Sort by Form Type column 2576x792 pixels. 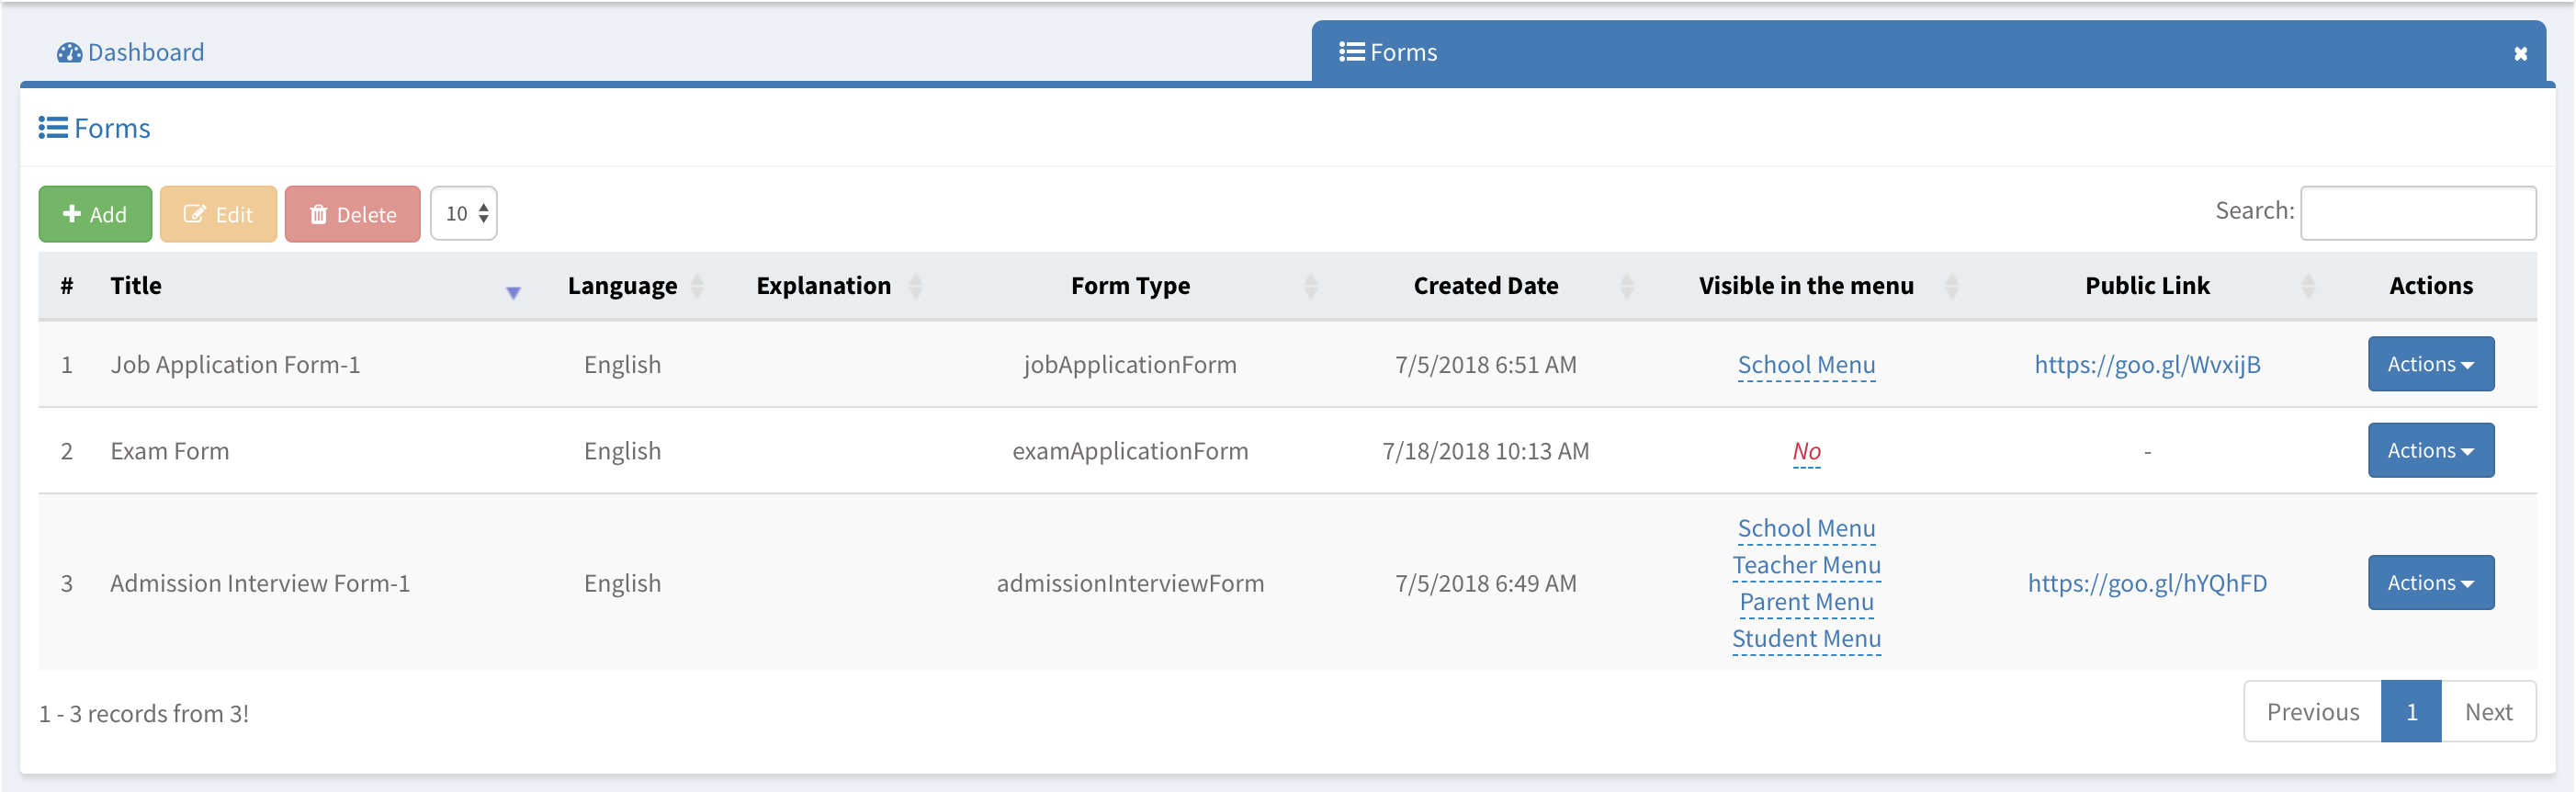(x=1310, y=286)
